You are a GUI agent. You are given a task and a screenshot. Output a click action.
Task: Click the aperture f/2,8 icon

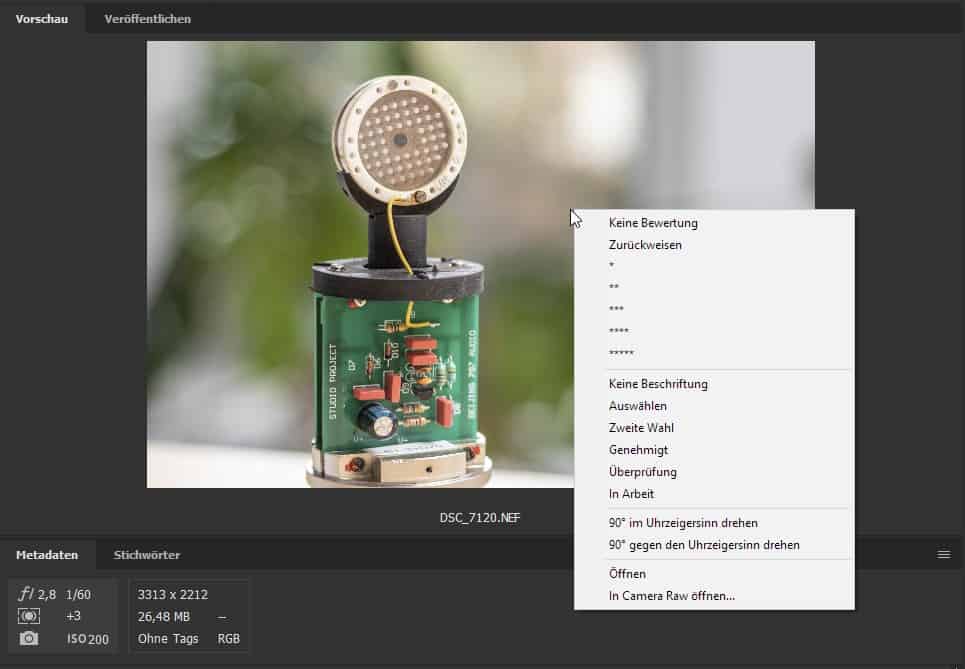point(27,594)
